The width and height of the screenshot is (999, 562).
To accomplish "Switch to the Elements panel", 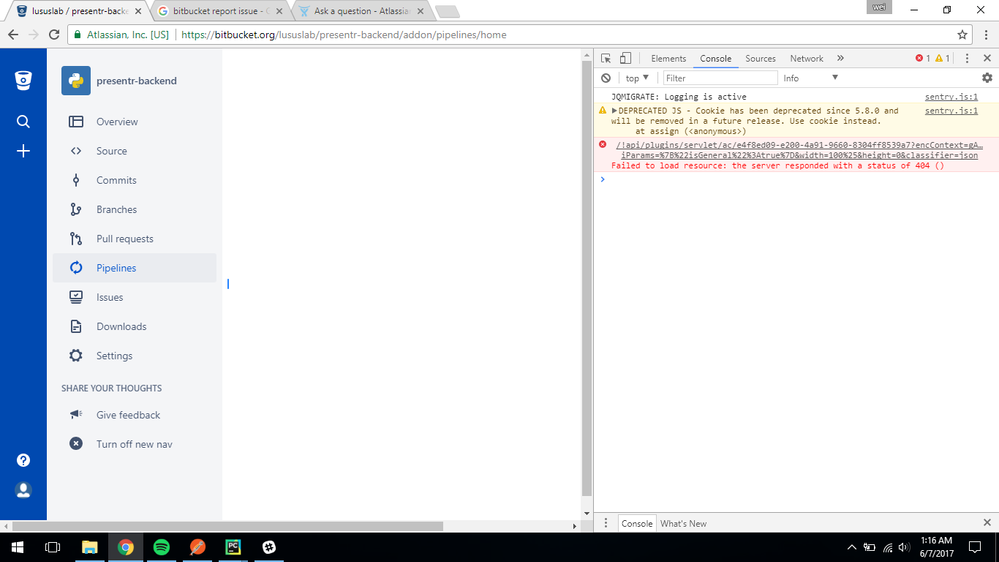I will tap(668, 59).
